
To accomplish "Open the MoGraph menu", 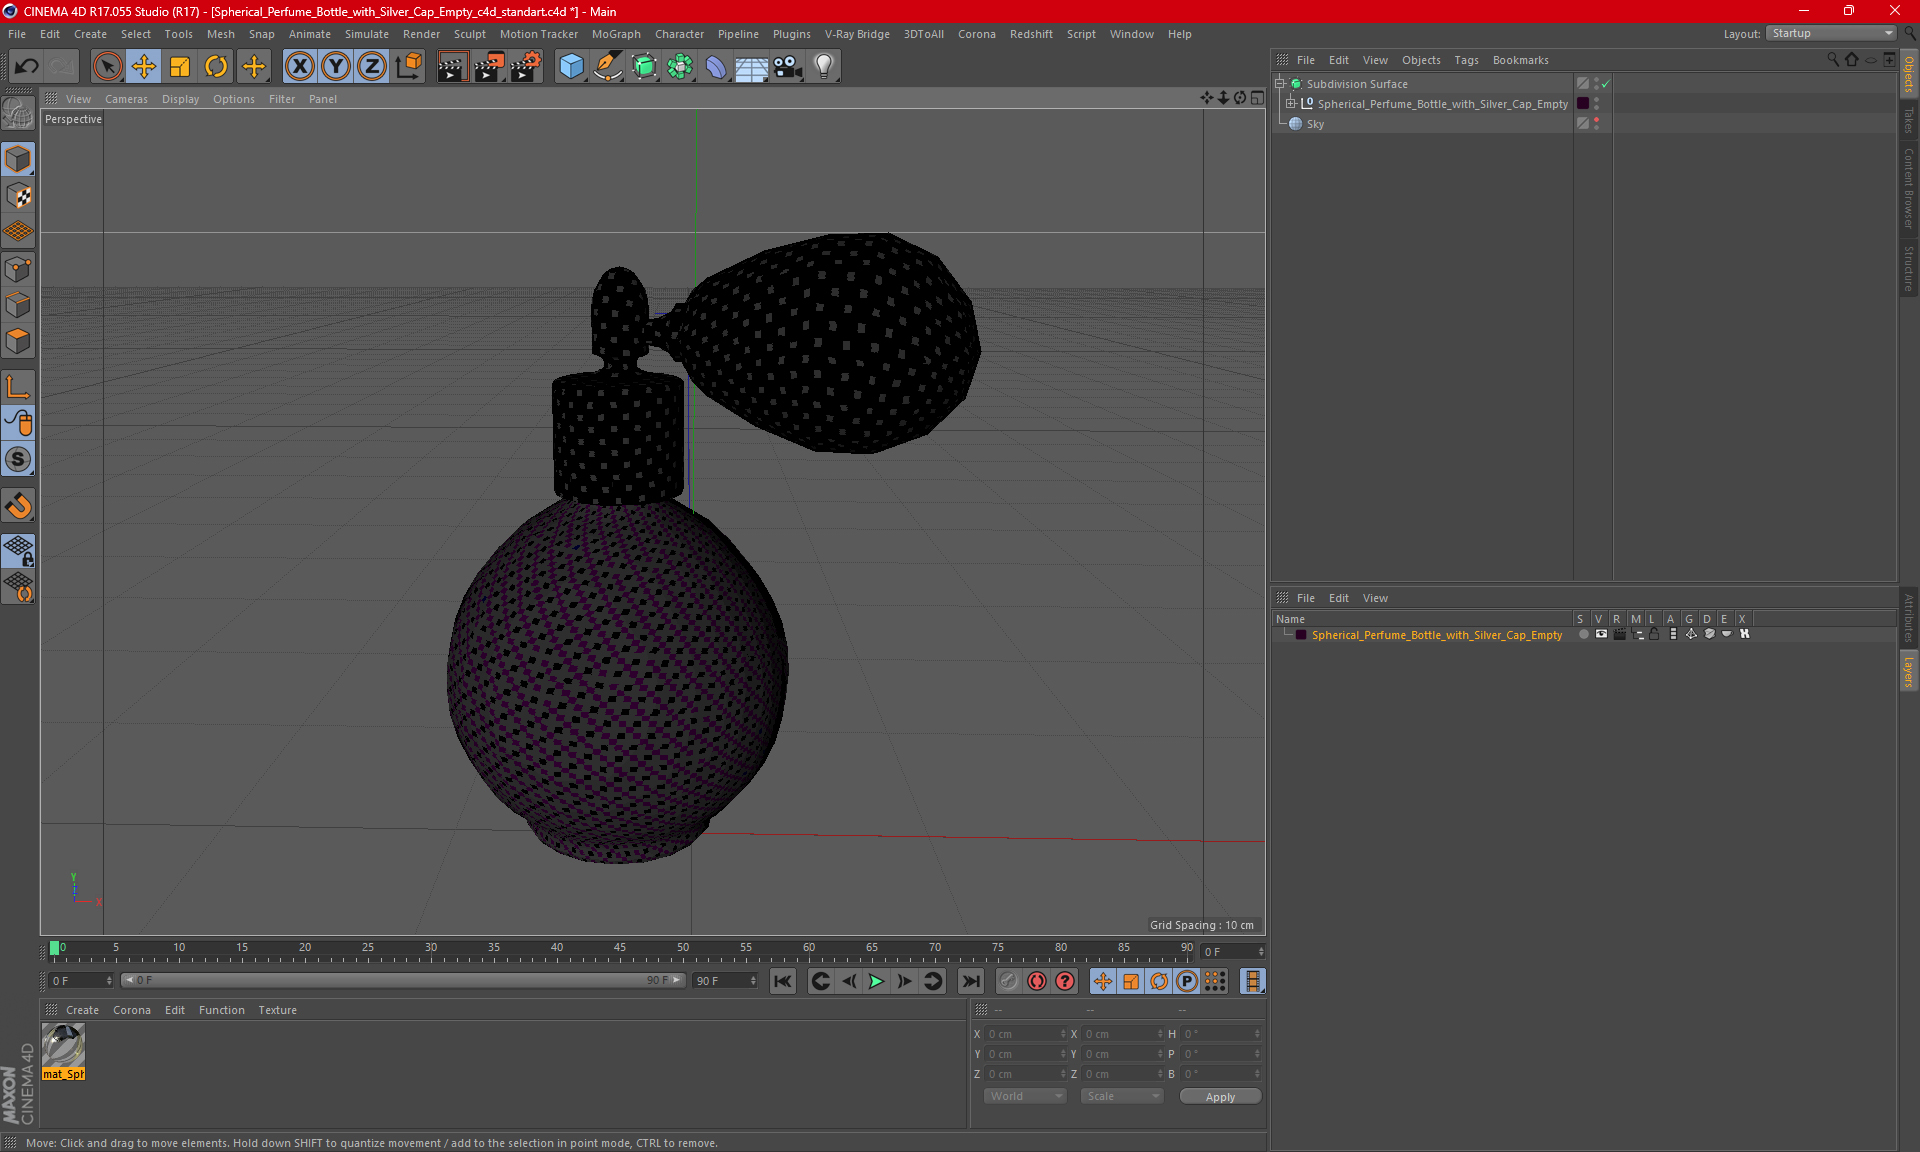I will [x=616, y=34].
